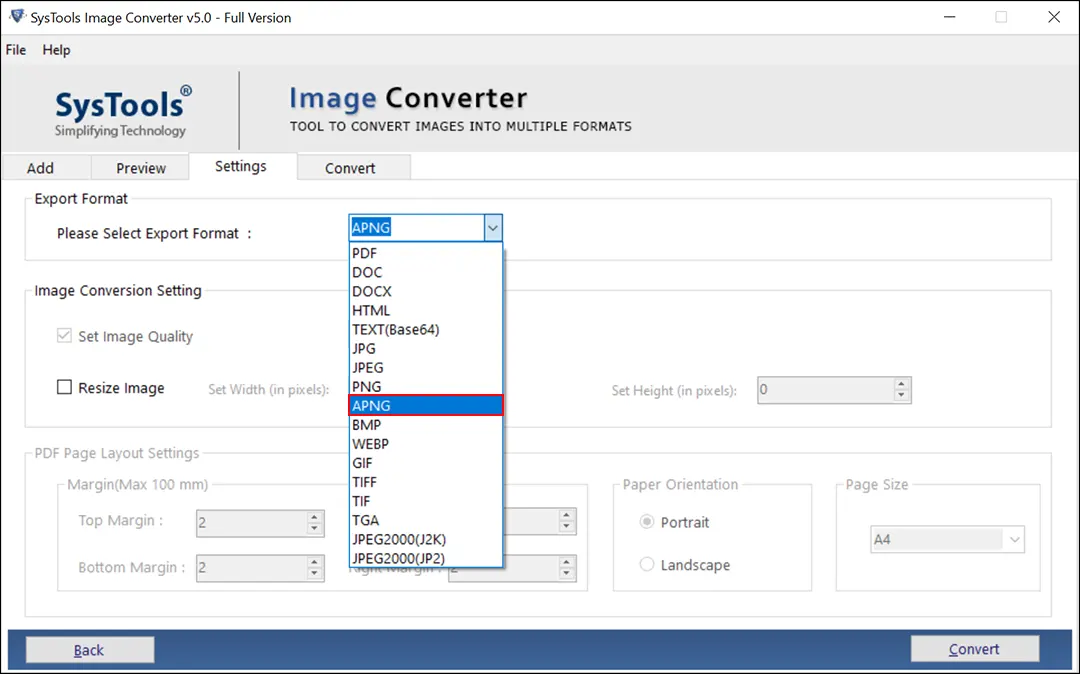Select GIF export format
The image size is (1080, 674).
(x=426, y=463)
